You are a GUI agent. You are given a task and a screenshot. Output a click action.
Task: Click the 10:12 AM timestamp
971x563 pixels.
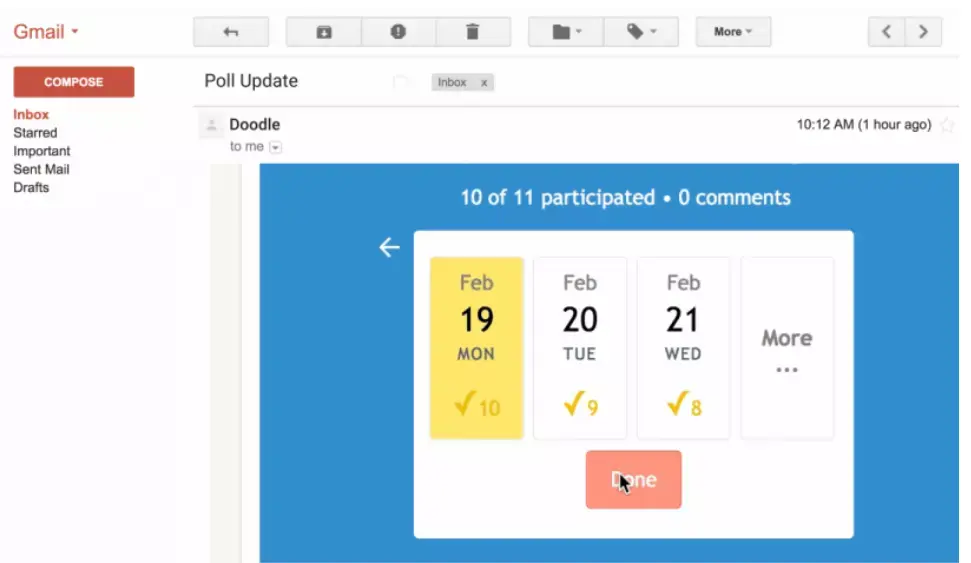pos(864,124)
